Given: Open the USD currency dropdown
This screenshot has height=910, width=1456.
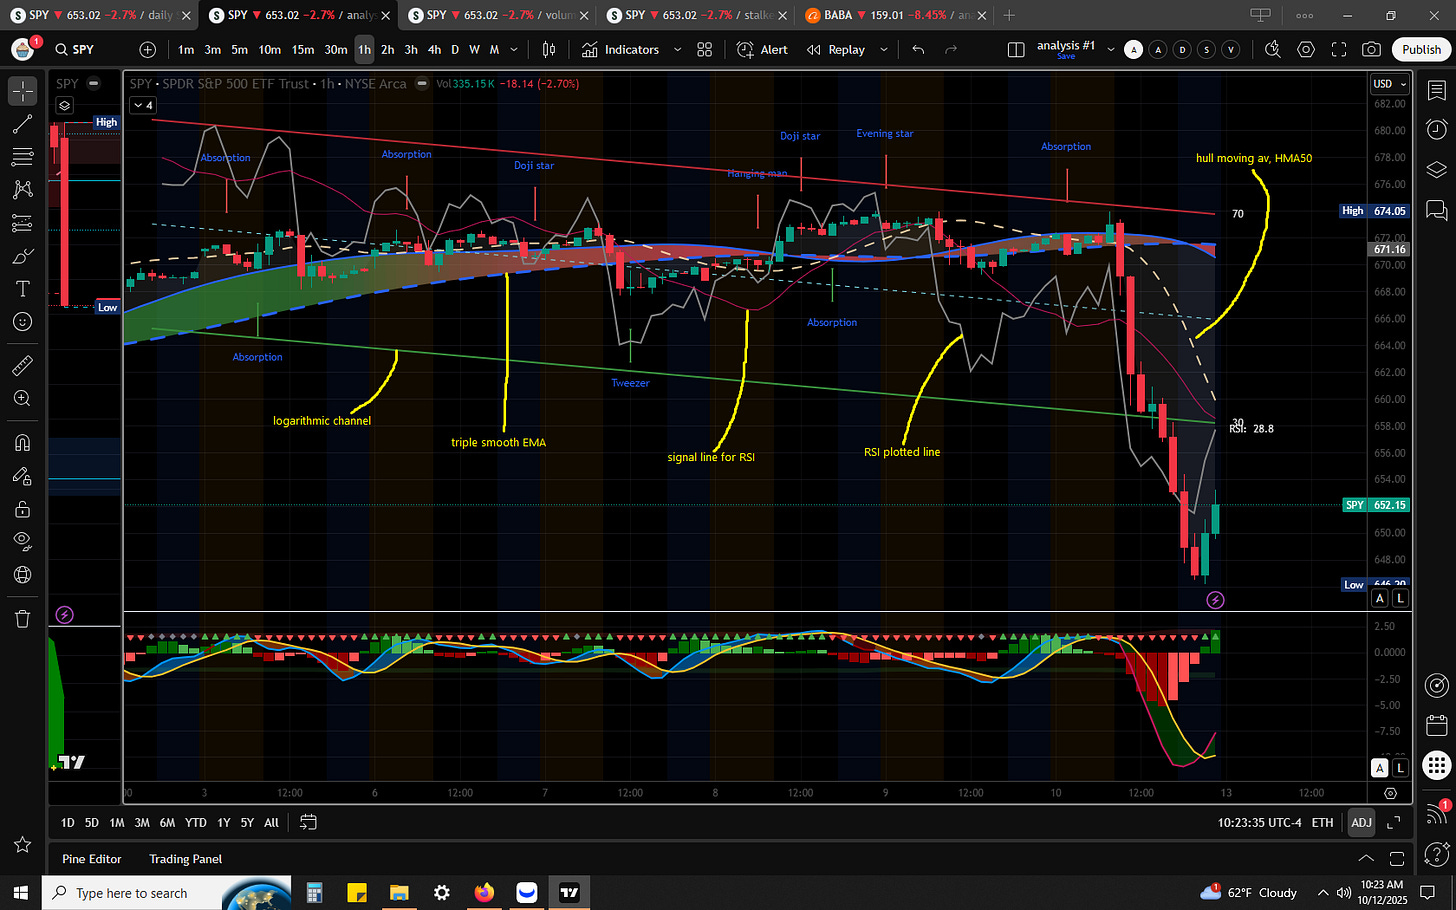Looking at the screenshot, I should (1389, 84).
